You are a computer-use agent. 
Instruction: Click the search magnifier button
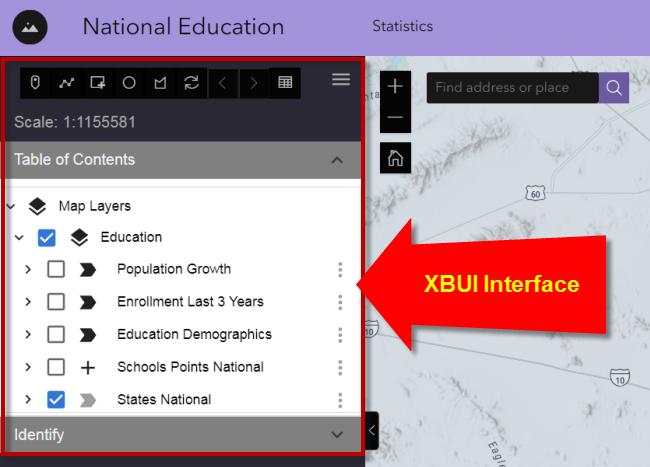point(614,88)
